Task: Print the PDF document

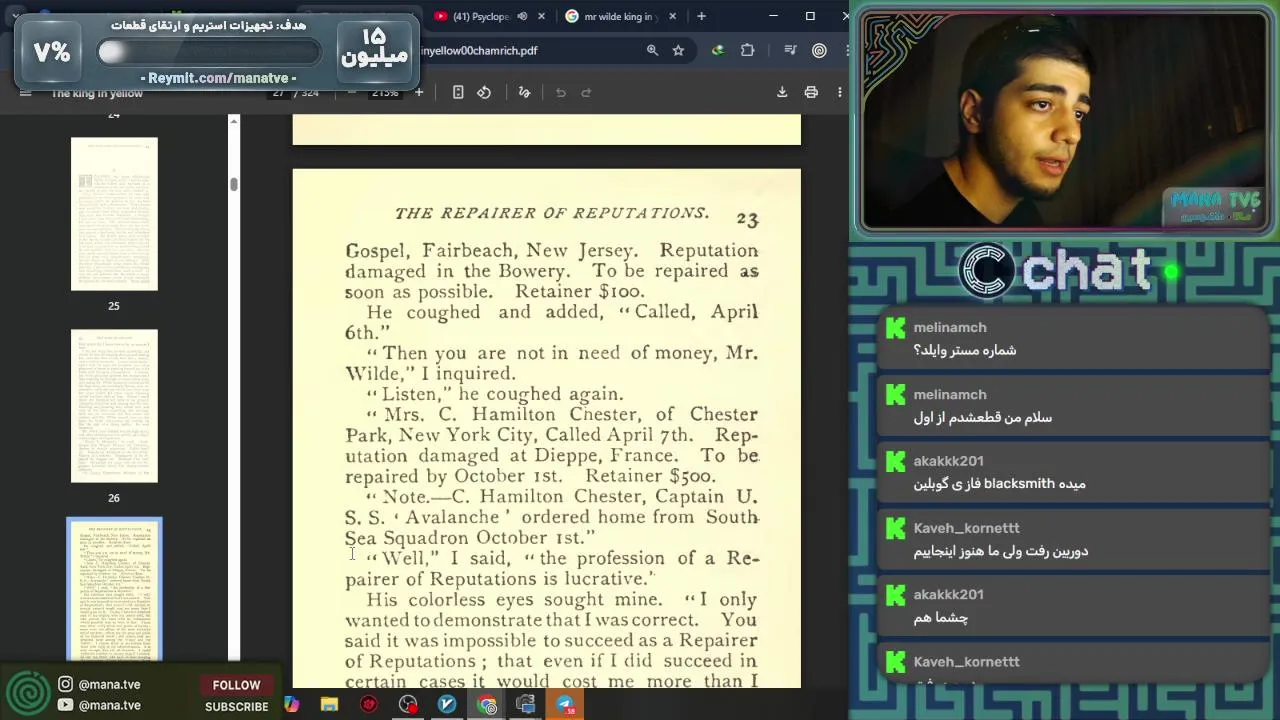Action: tap(811, 92)
